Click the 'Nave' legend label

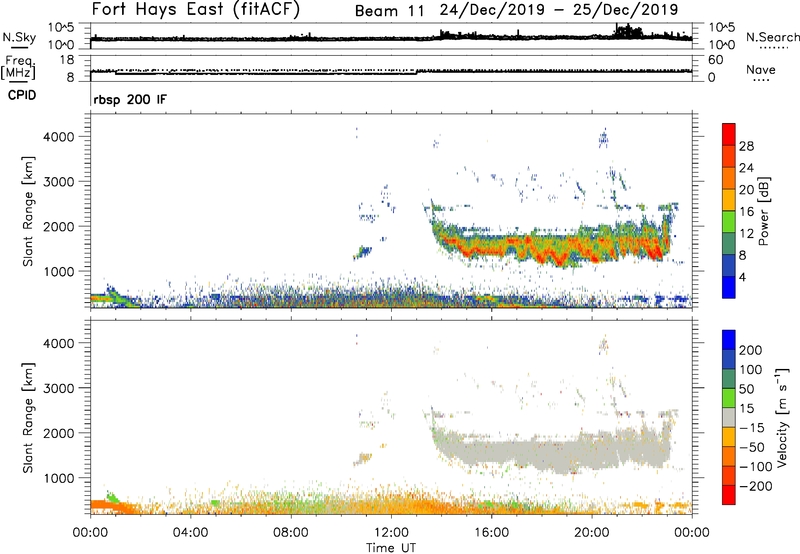(x=761, y=69)
